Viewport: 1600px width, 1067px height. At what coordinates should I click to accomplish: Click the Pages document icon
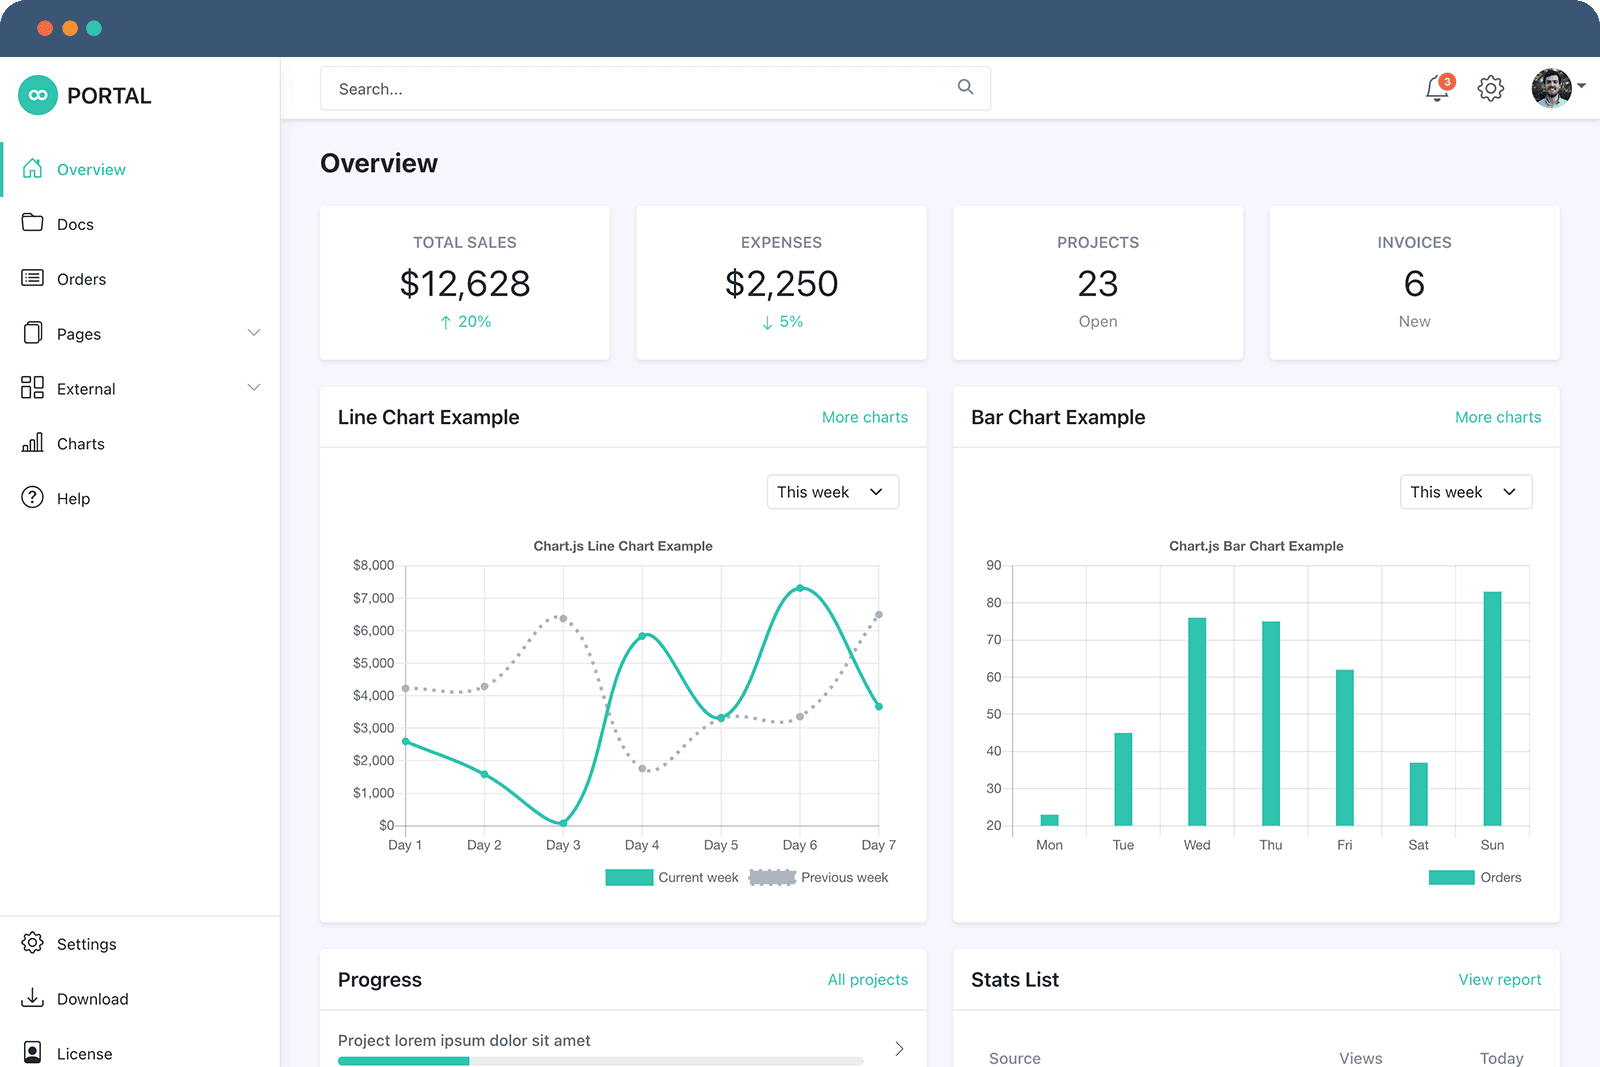32,332
